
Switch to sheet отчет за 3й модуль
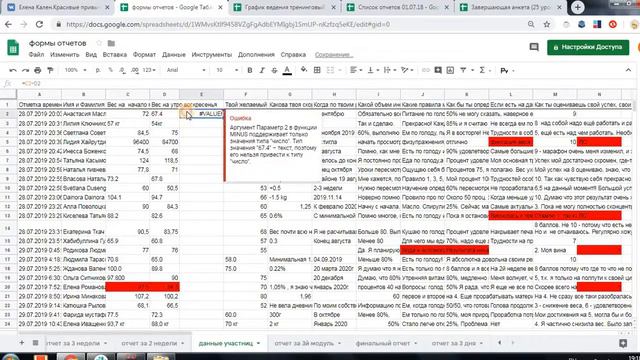[x=304, y=343]
